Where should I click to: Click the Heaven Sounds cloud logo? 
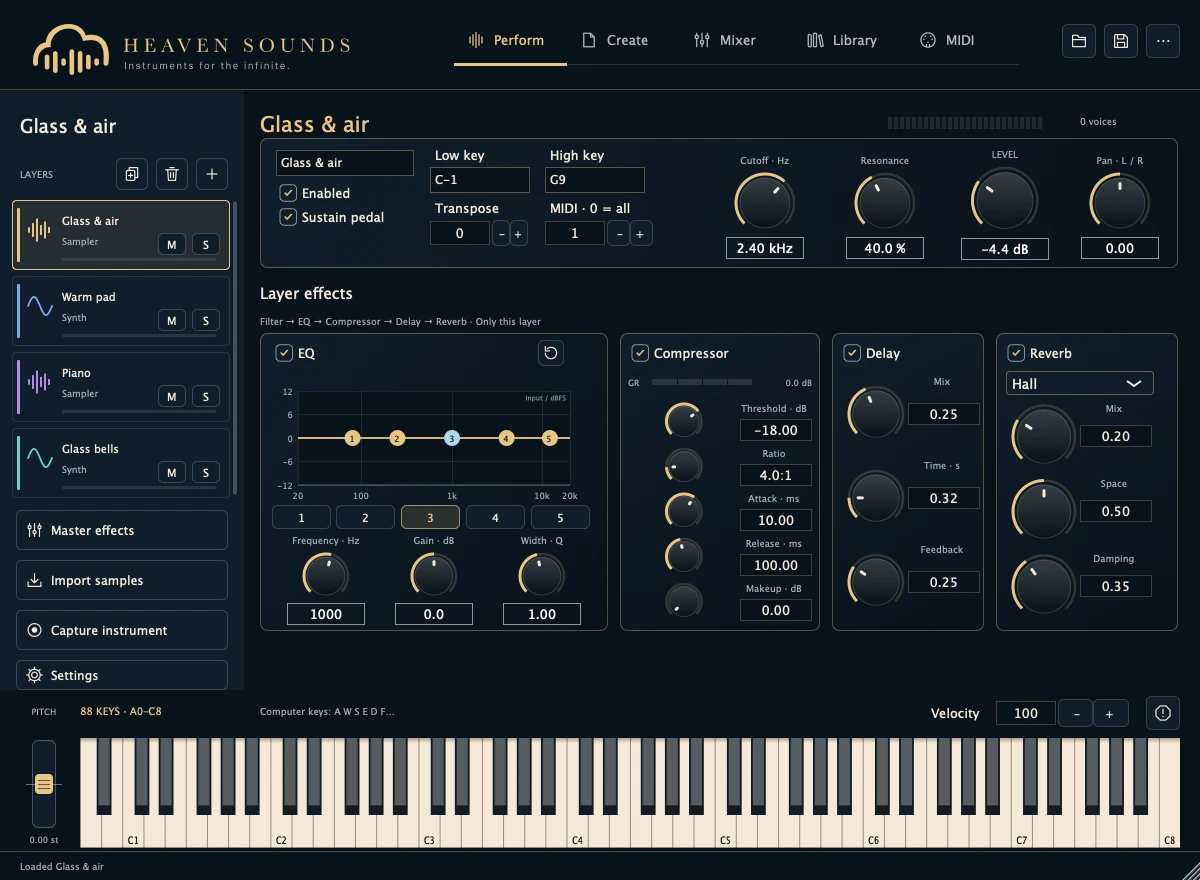(x=70, y=48)
